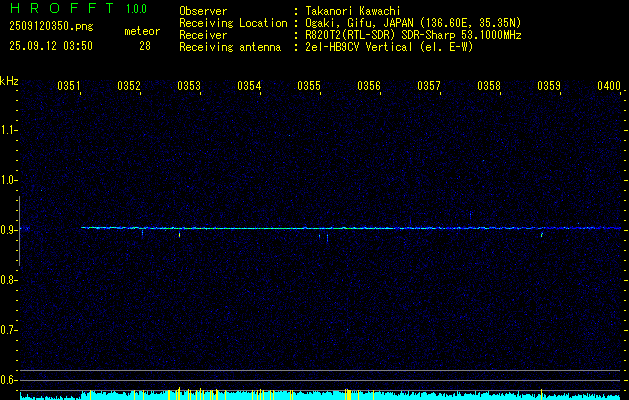Image resolution: width=629 pixels, height=400 pixels.
Task: Click the Observer name Takanori Kawachi
Action: (x=353, y=11)
